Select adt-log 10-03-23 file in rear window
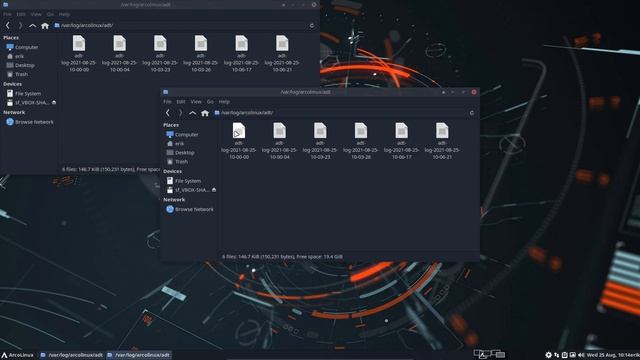The height and width of the screenshot is (360, 640). [x=160, y=54]
